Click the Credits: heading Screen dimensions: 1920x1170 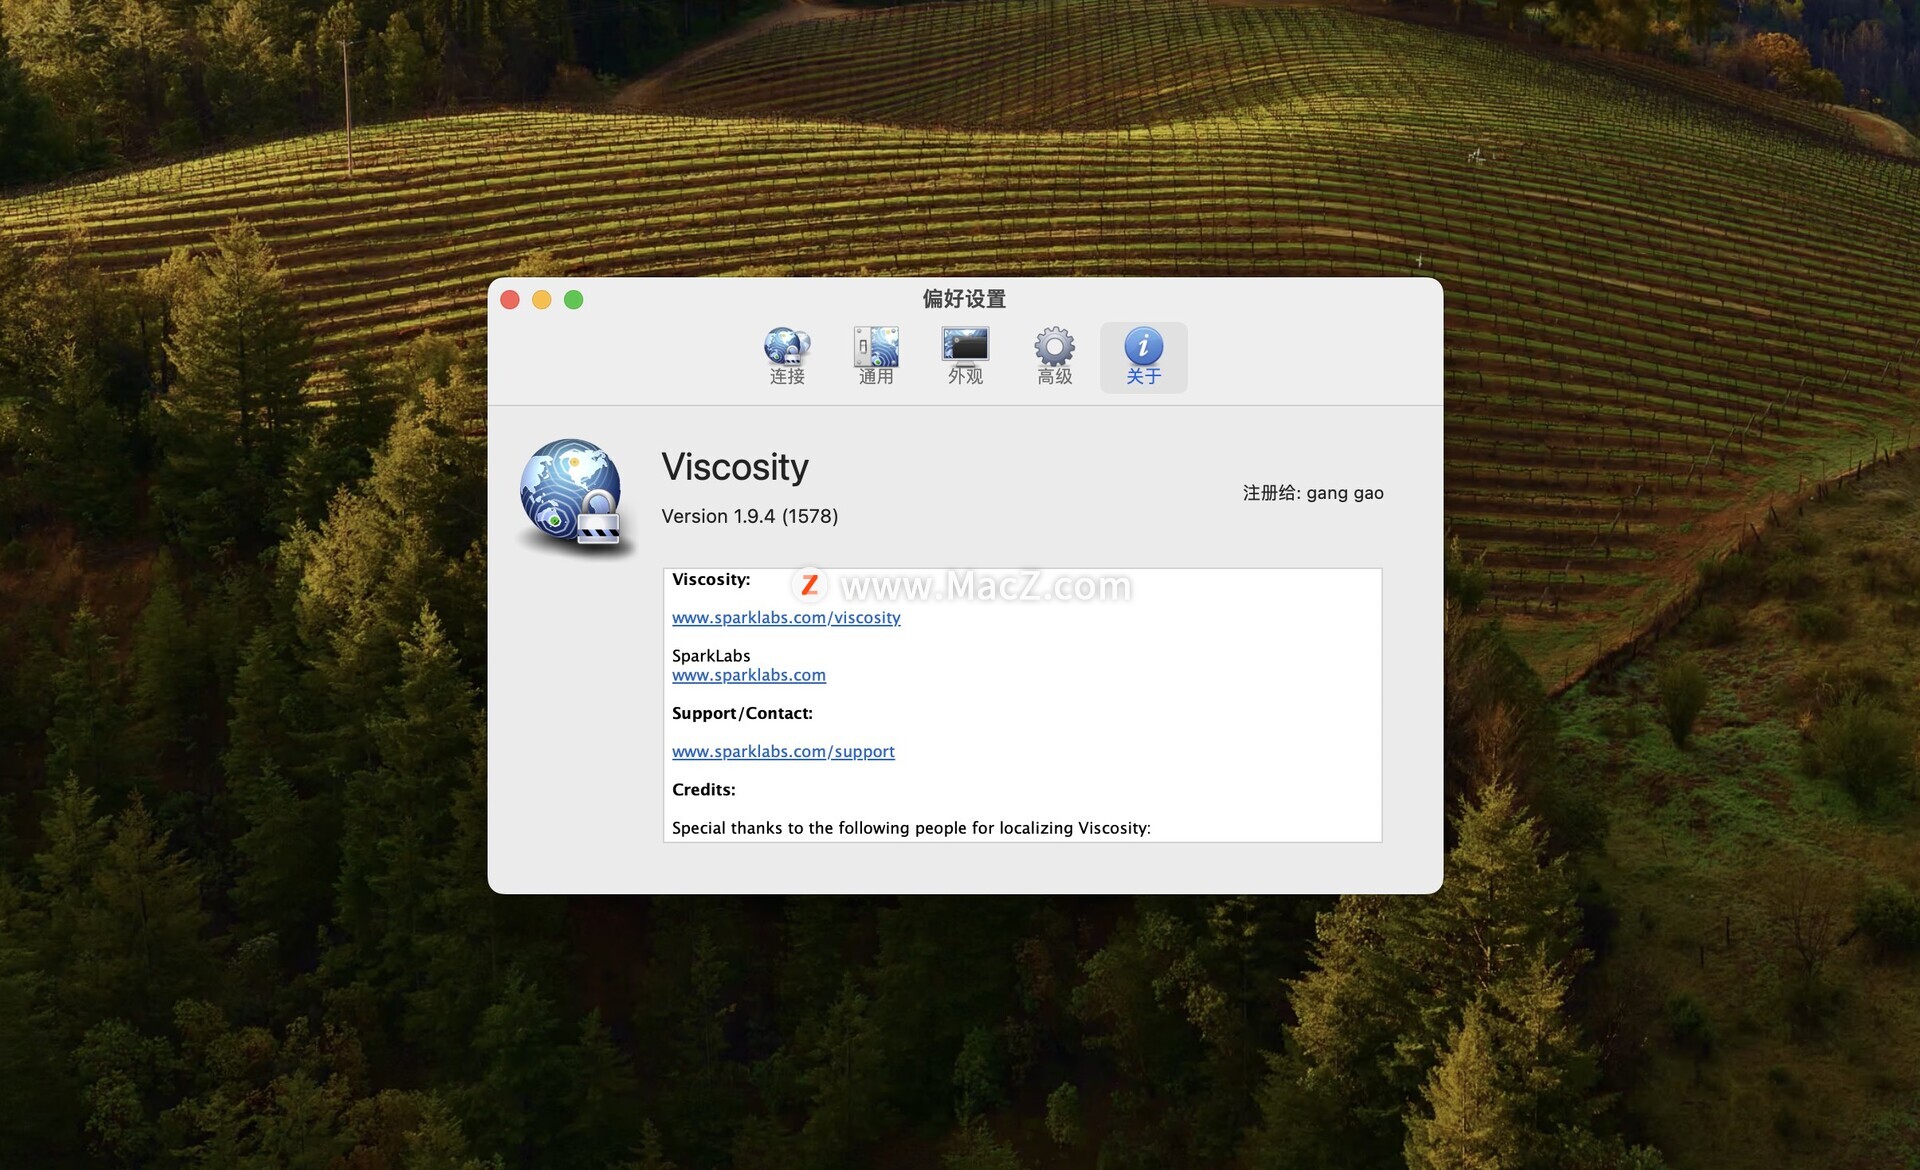pyautogui.click(x=704, y=790)
